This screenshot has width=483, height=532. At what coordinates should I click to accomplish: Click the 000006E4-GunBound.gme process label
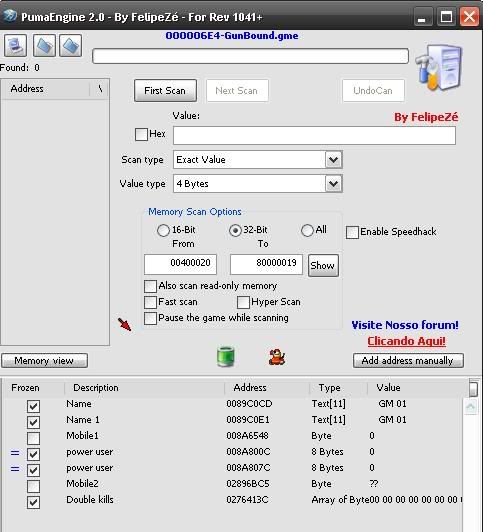(x=232, y=36)
